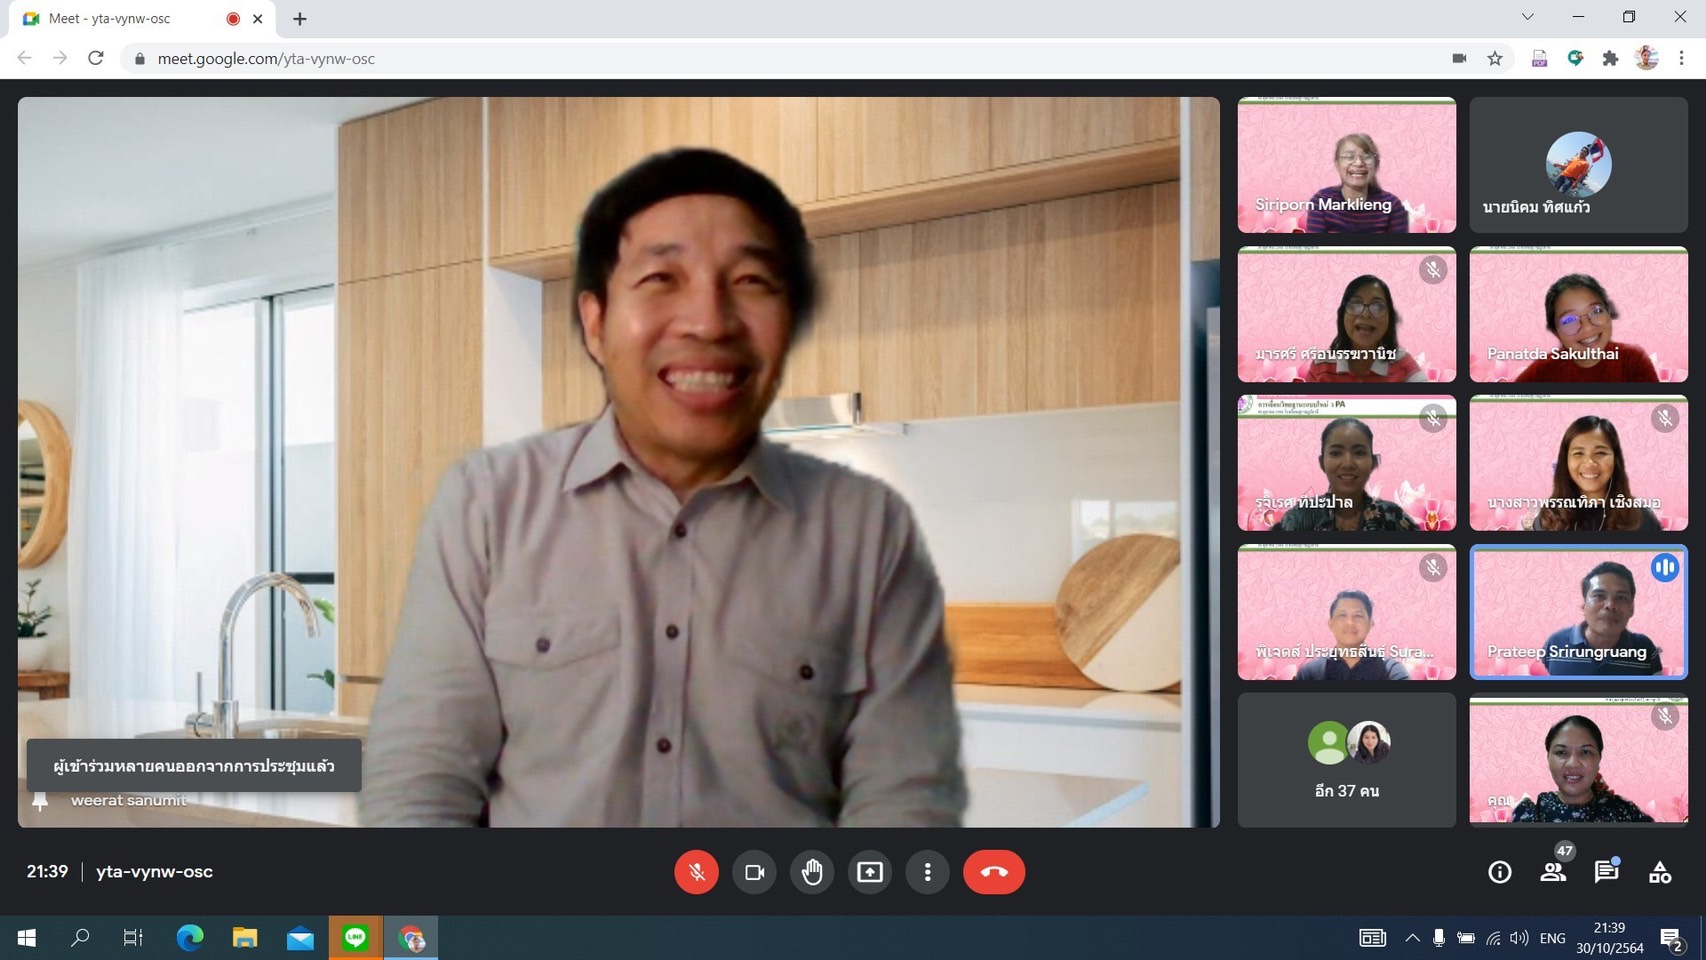Close the Meet browser tab
This screenshot has width=1706, height=960.
258,19
